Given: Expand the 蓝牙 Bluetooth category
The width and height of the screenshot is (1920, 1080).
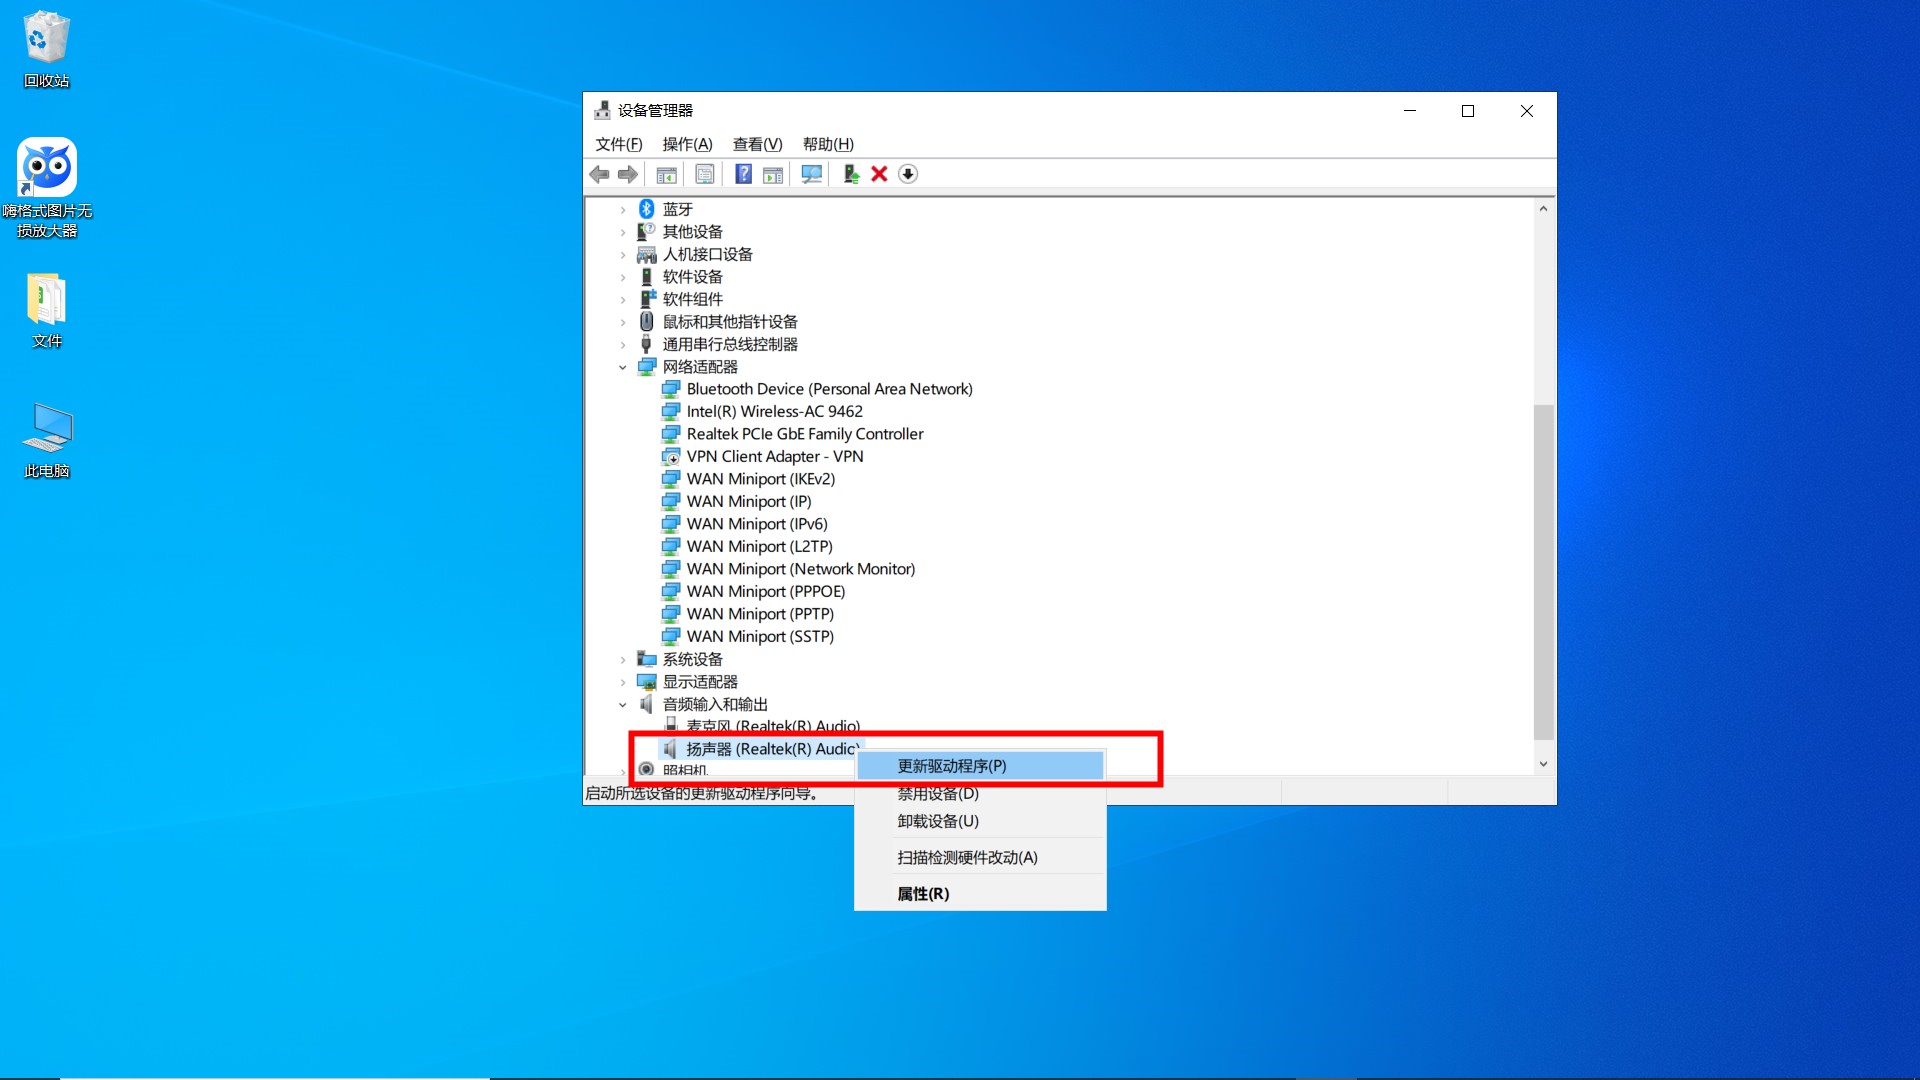Looking at the screenshot, I should [623, 209].
